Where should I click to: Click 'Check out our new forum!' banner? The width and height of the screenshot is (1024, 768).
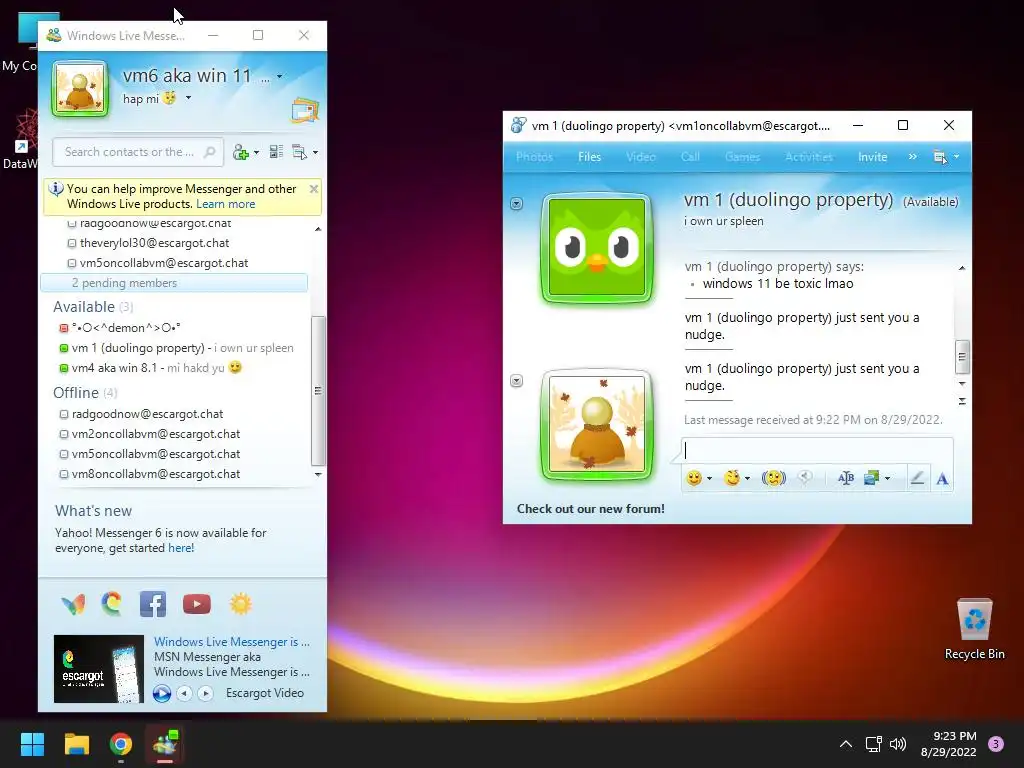pyautogui.click(x=590, y=509)
